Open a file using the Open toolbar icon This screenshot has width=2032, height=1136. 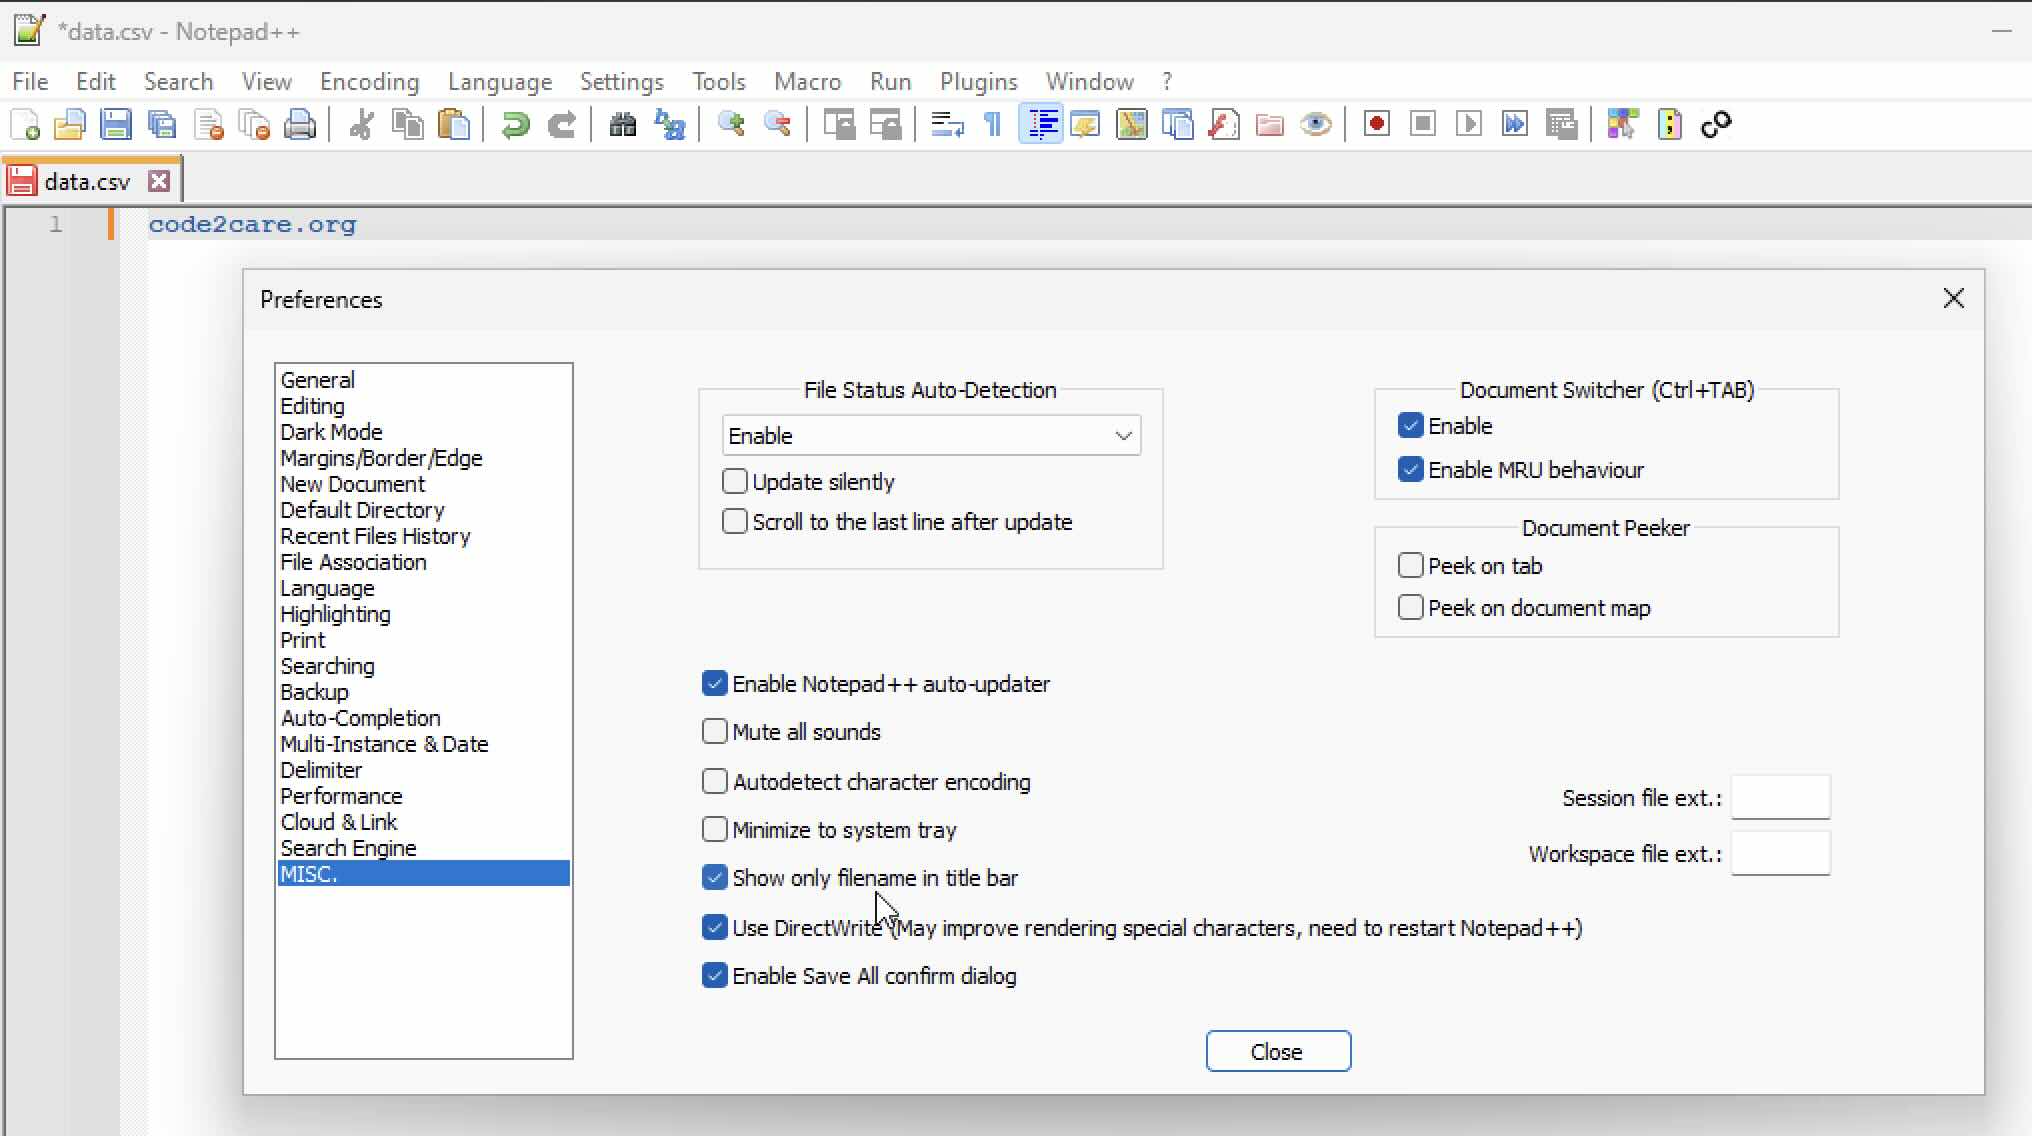[70, 124]
